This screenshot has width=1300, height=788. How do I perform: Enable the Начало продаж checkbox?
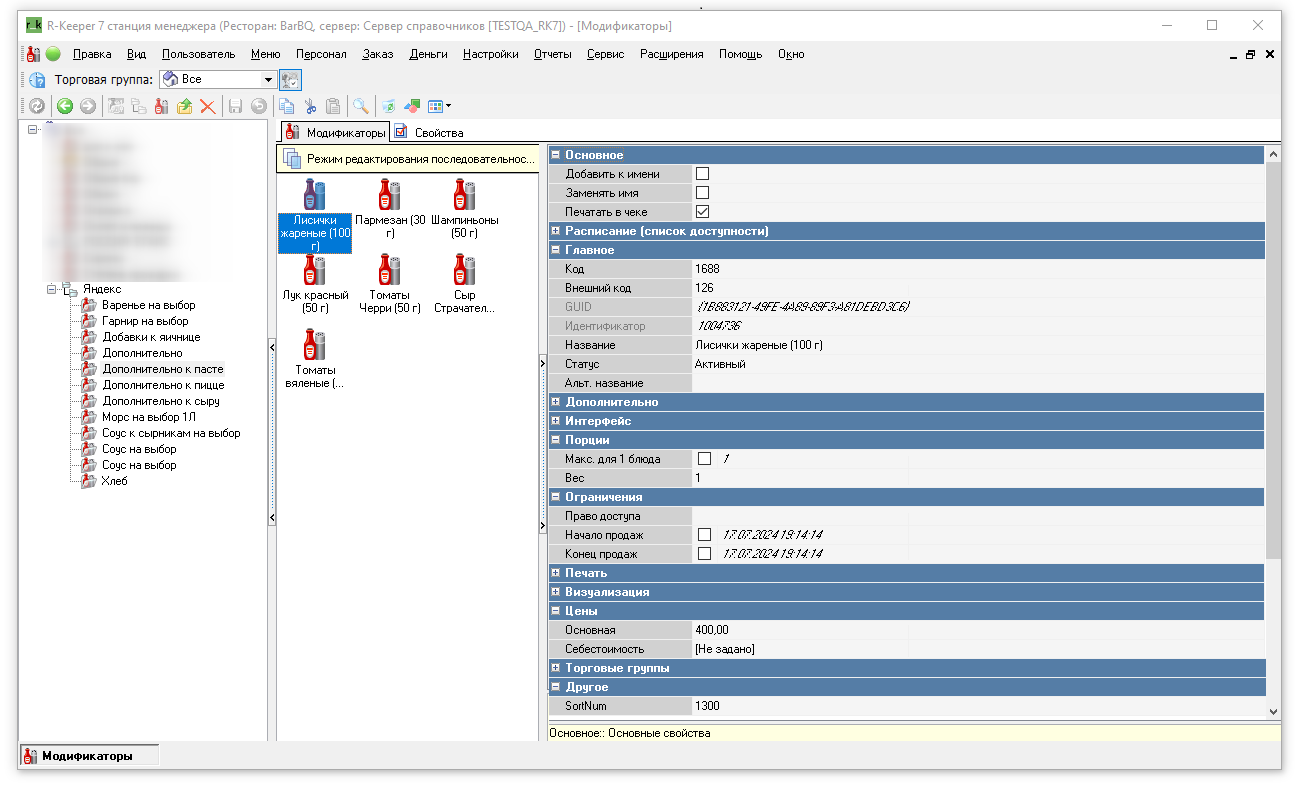coord(705,535)
